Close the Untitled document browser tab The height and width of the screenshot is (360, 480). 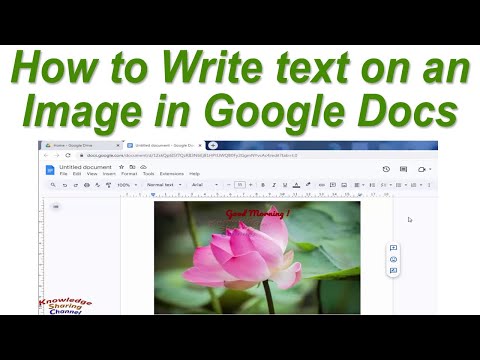[200, 146]
